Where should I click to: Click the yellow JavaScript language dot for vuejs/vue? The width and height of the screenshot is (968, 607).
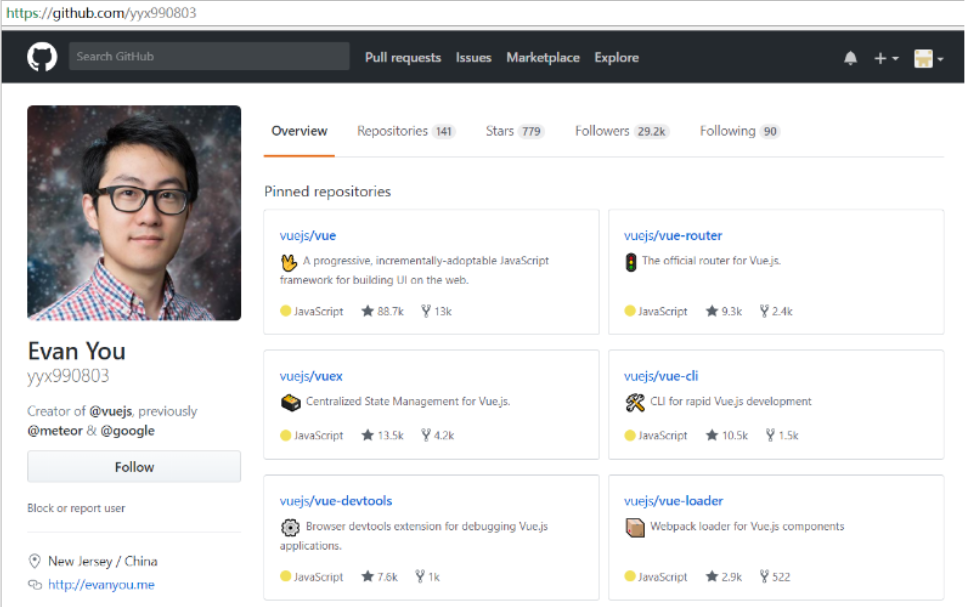tap(285, 311)
